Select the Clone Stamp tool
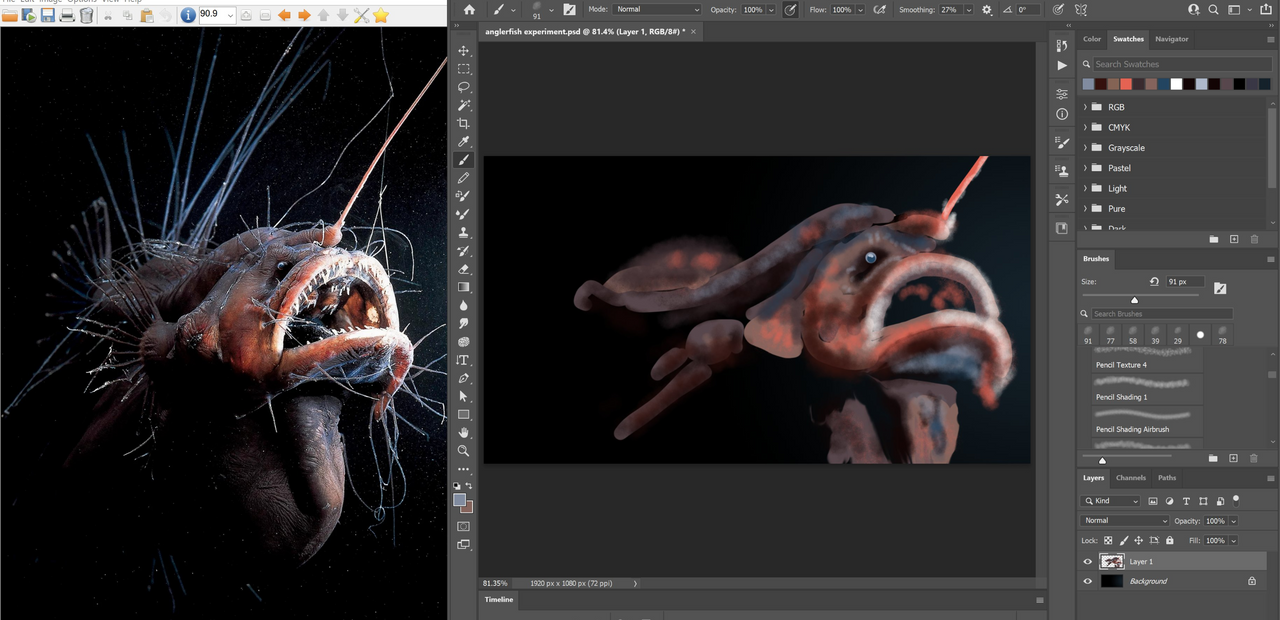Screen dimensions: 1280x620 (463, 233)
